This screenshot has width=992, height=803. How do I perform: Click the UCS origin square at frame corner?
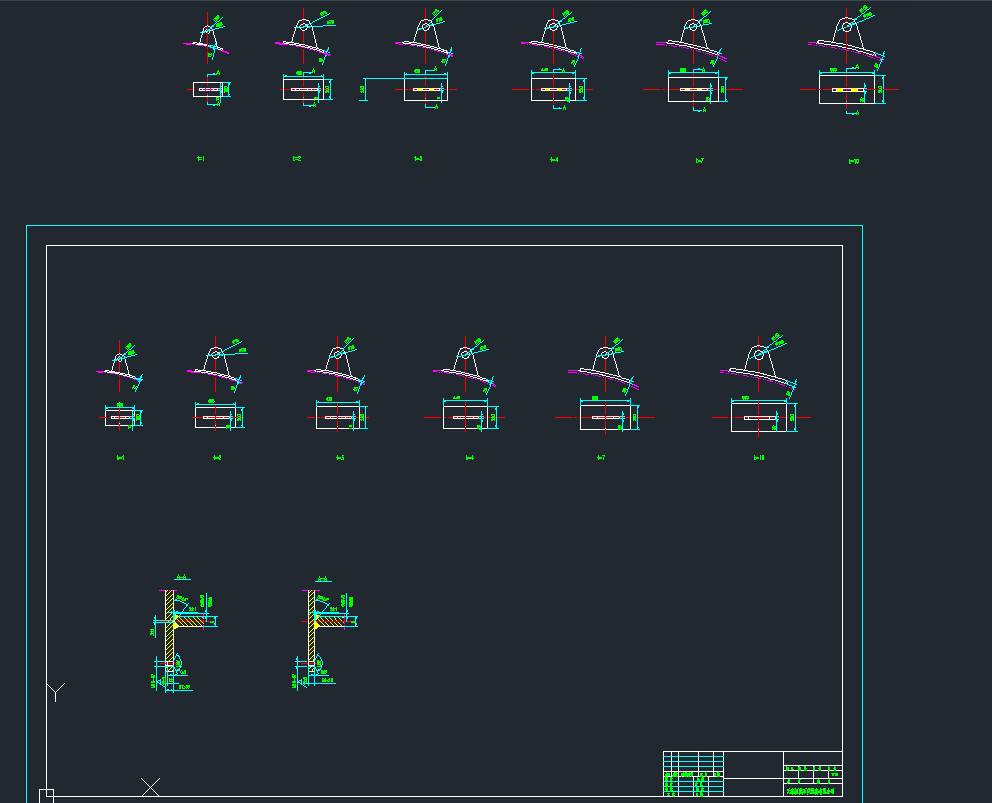point(46,795)
